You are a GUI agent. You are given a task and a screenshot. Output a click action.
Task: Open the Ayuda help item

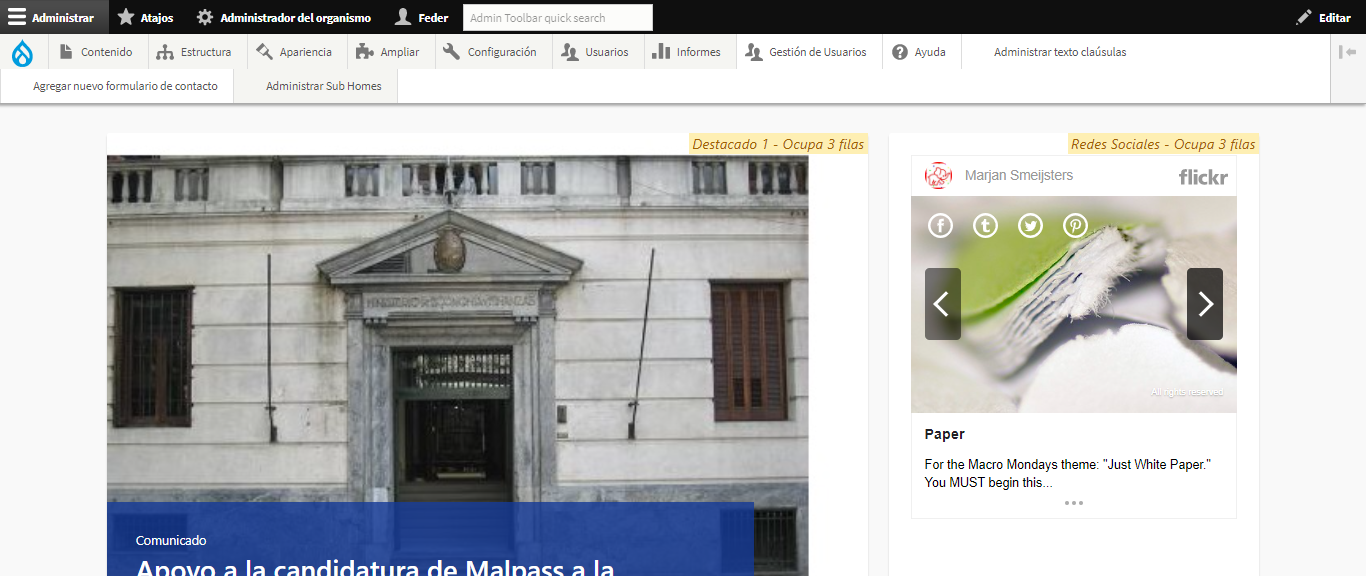[920, 52]
